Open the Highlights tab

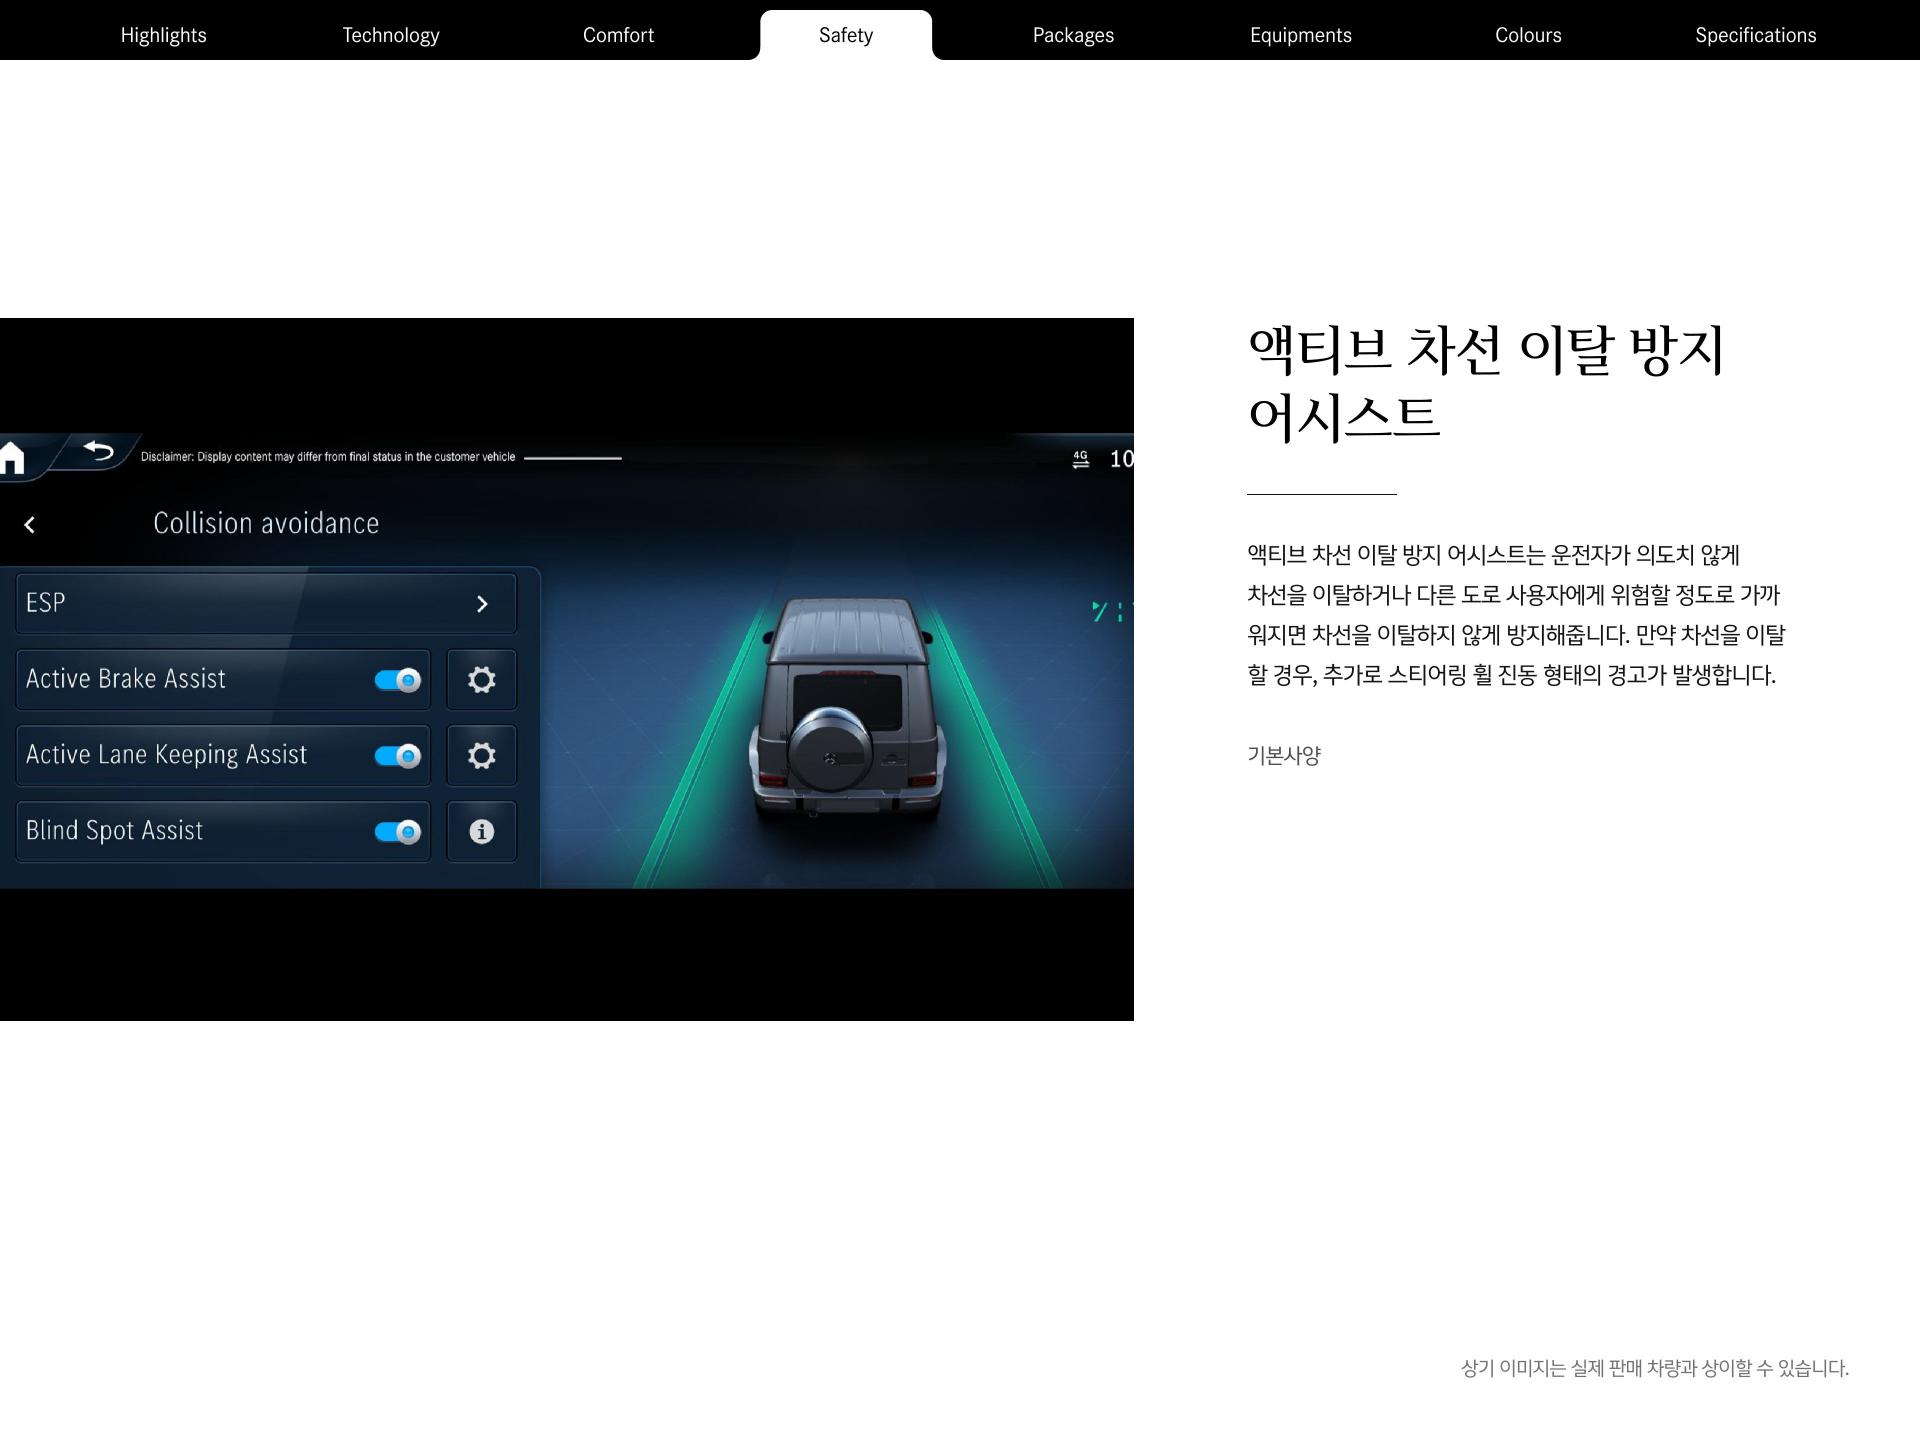coord(163,35)
